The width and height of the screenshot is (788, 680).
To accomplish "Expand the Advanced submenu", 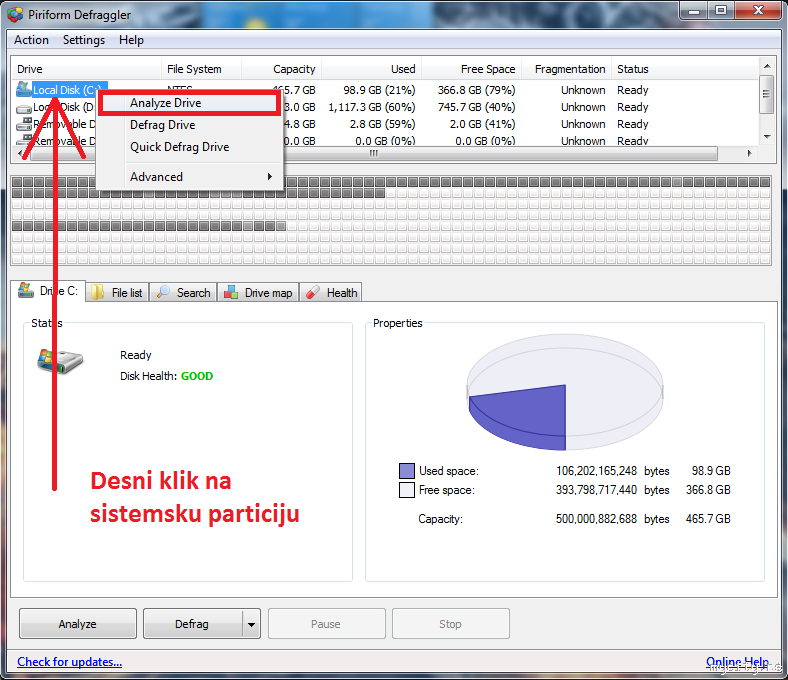I will (x=189, y=177).
